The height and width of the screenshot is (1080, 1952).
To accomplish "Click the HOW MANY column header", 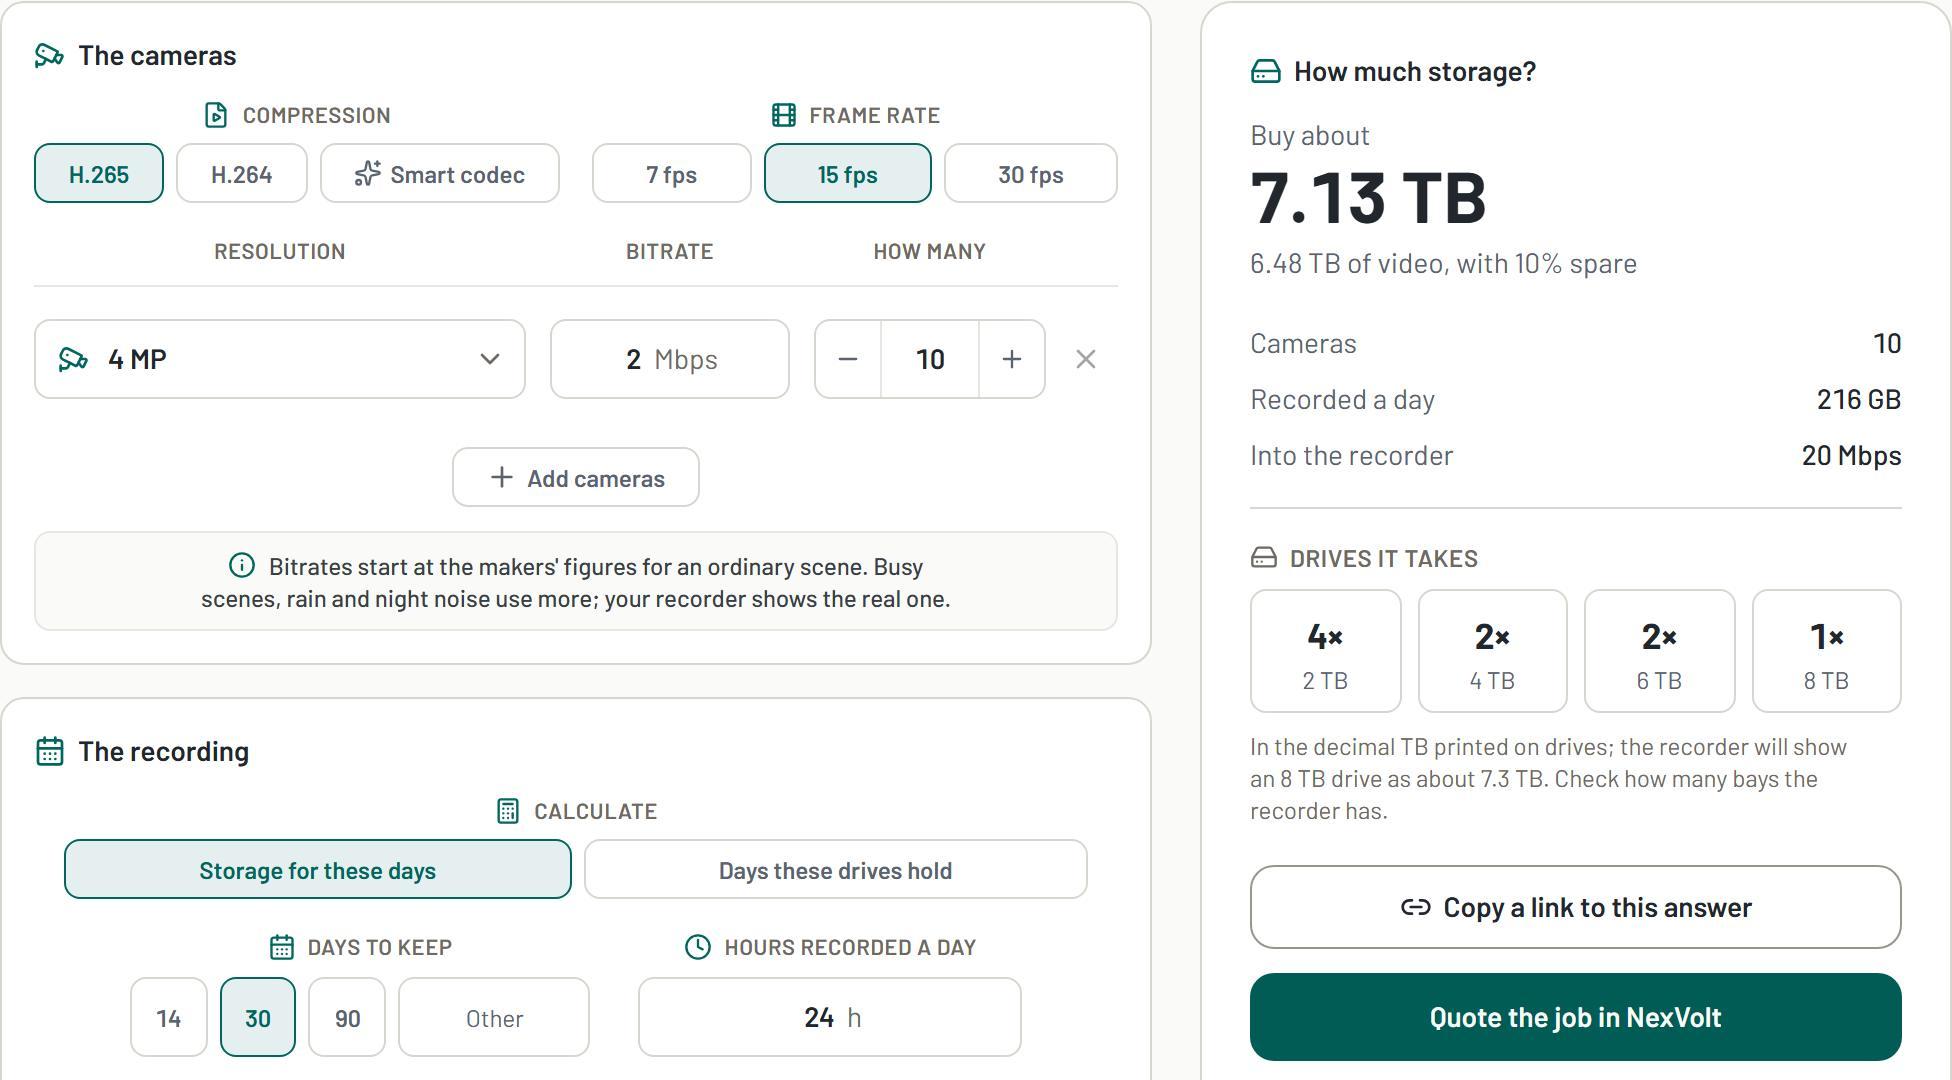I will (930, 251).
